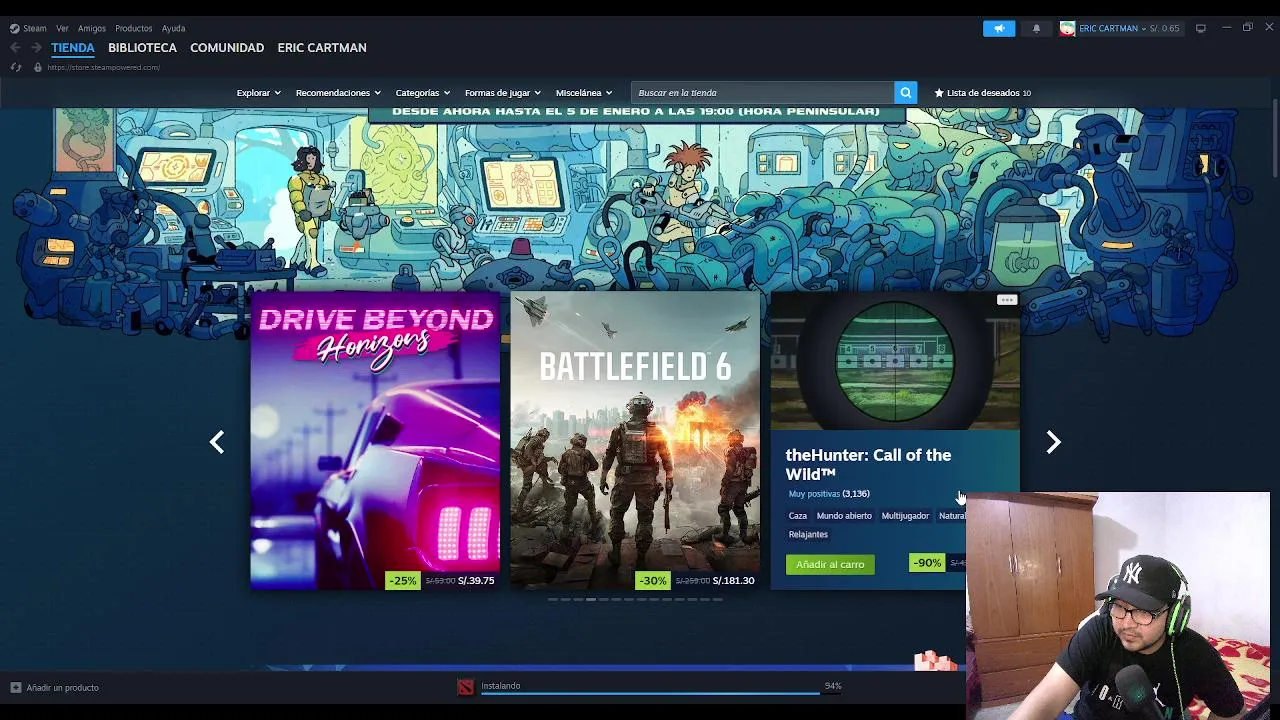
Task: Expand the Categorías dropdown
Action: (423, 93)
